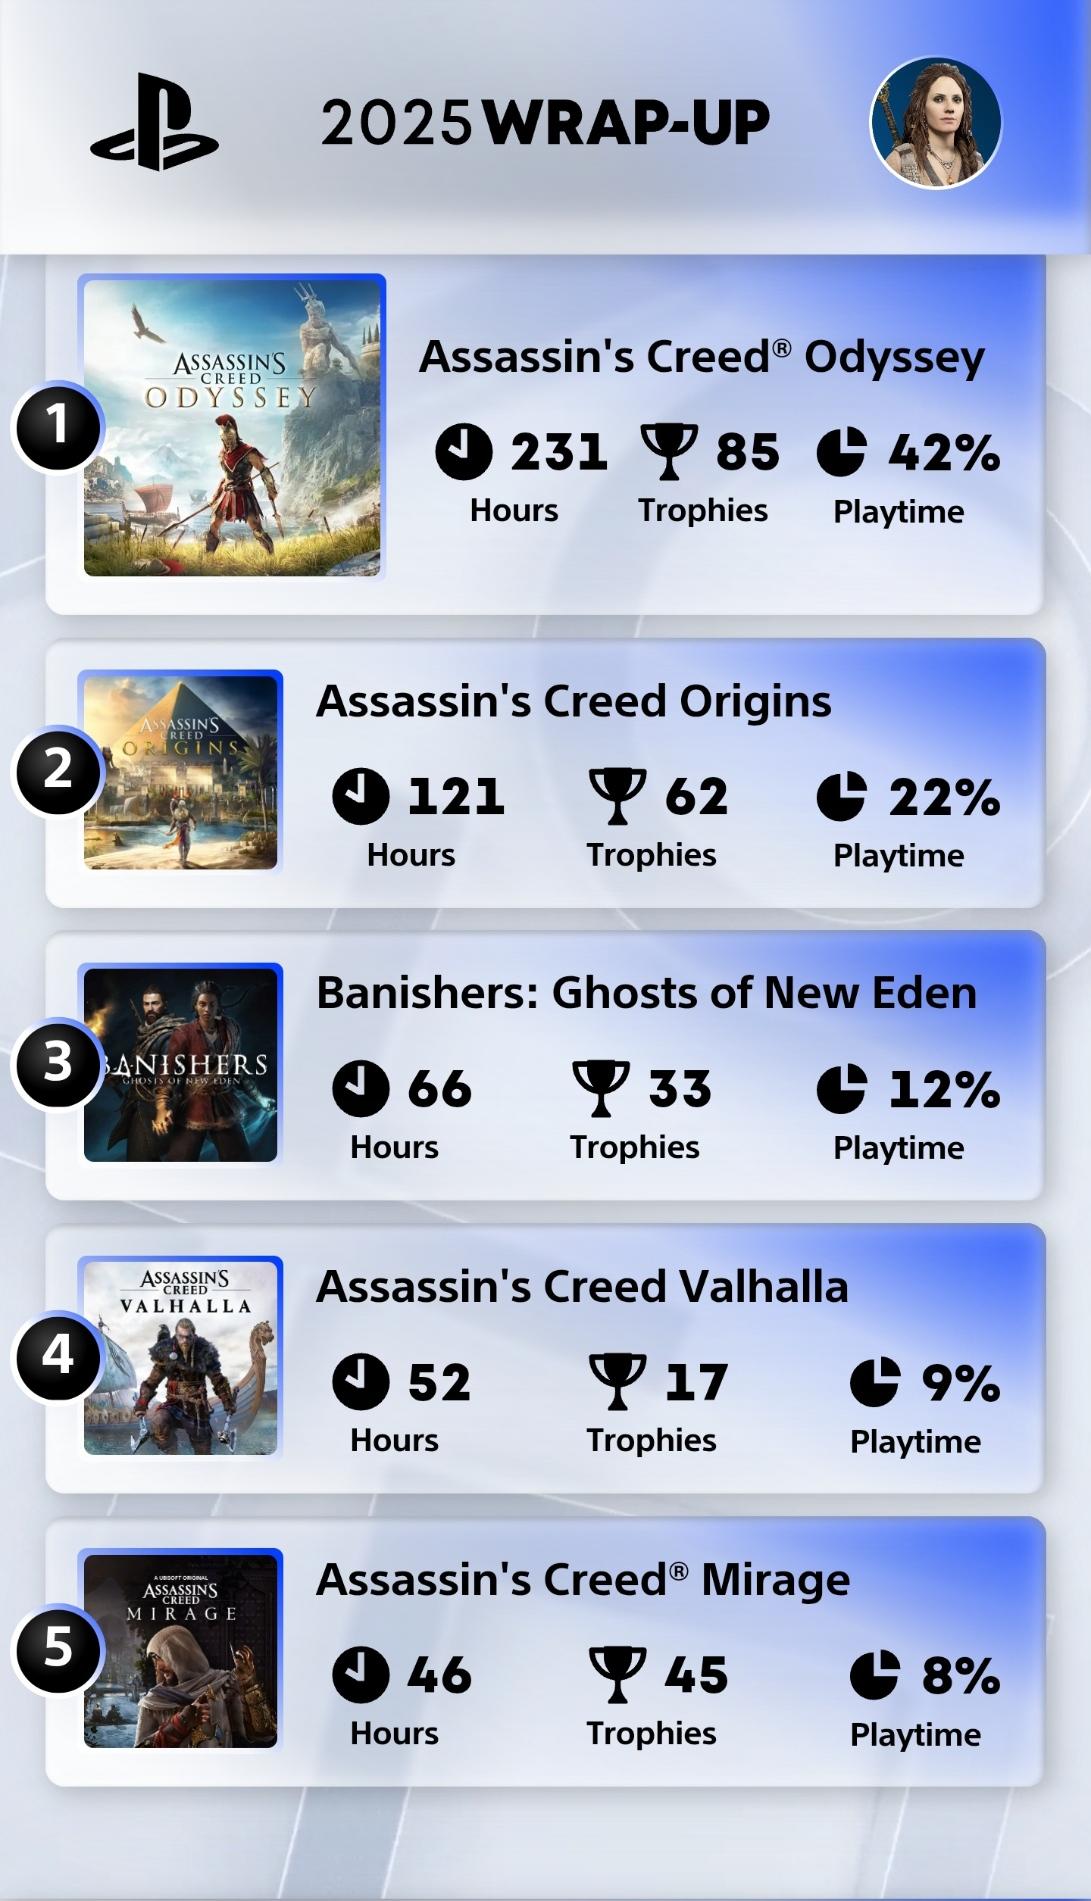Click the clock icon for Odyssey hours
The height and width of the screenshot is (1901, 1091).
pos(463,451)
